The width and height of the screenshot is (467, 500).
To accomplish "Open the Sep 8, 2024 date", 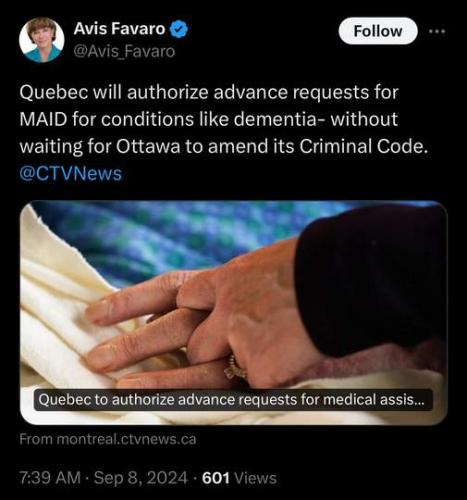I will pos(141,478).
